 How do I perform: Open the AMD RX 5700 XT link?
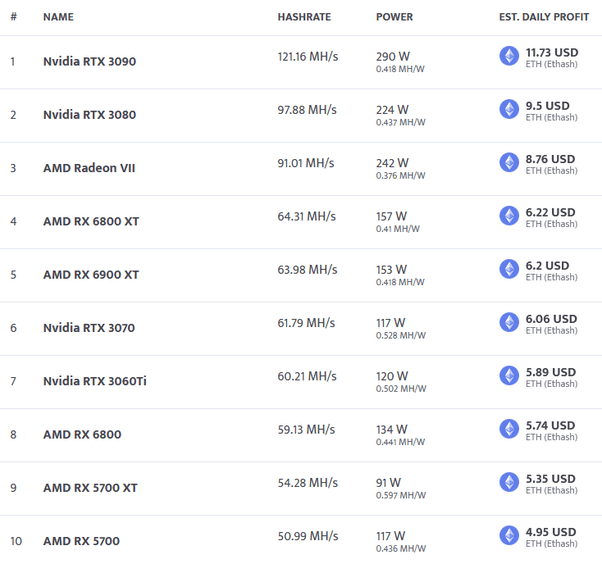pos(90,488)
